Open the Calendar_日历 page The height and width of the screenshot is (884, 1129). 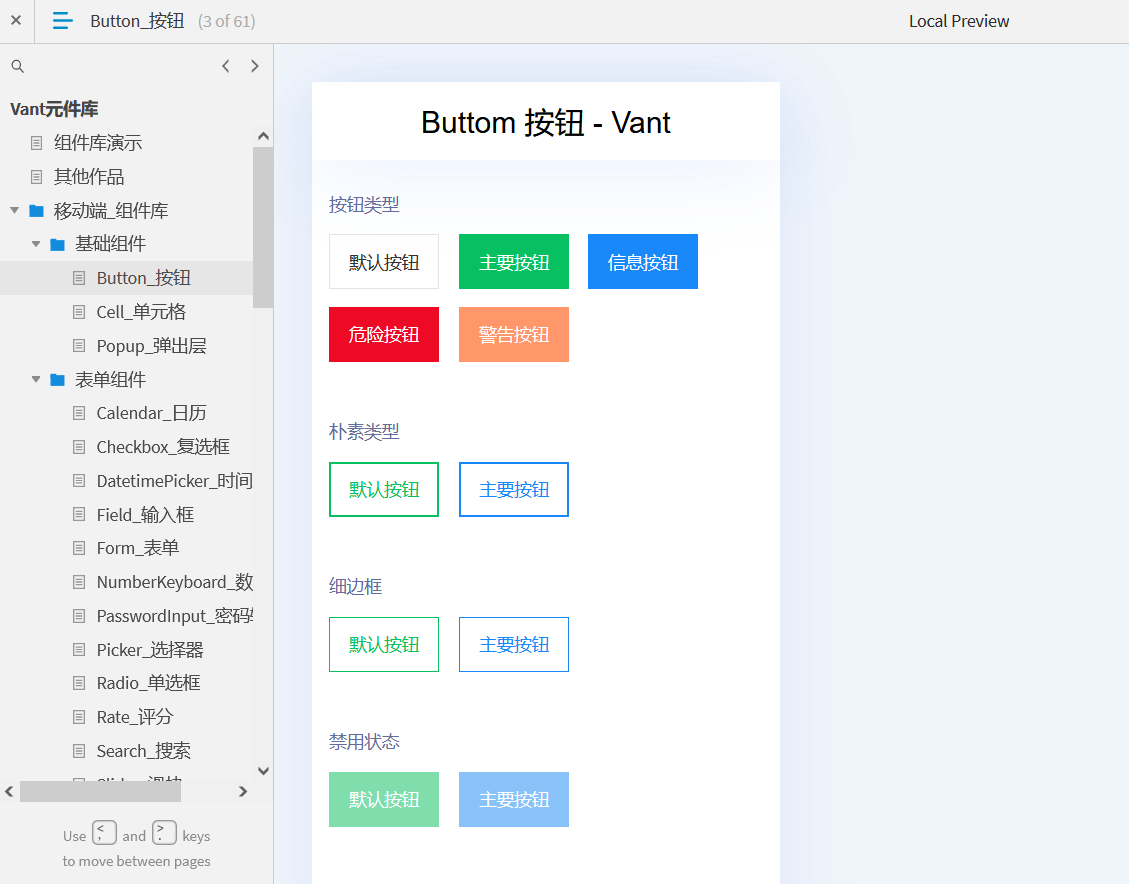click(151, 413)
